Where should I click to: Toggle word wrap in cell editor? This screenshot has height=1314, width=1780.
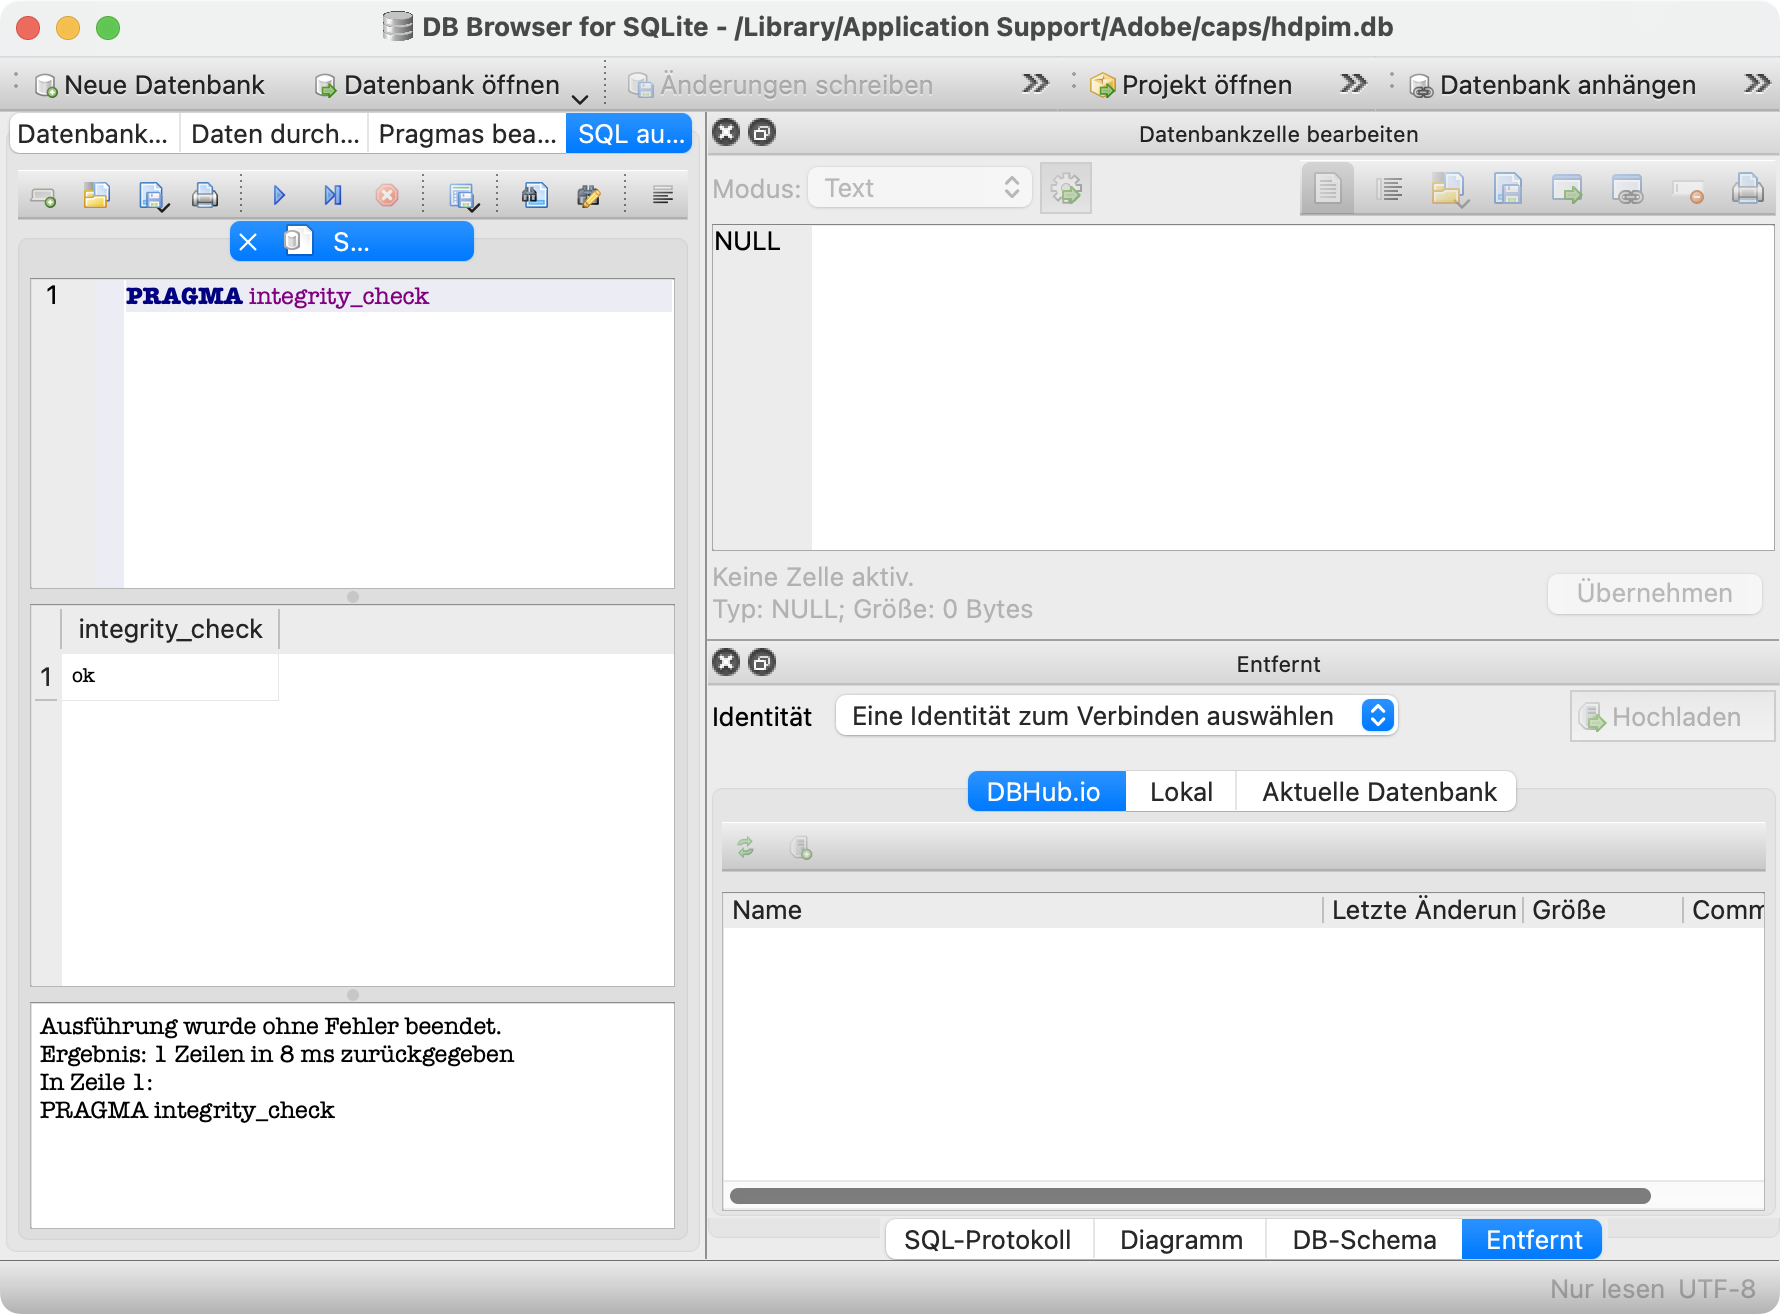[x=1390, y=188]
